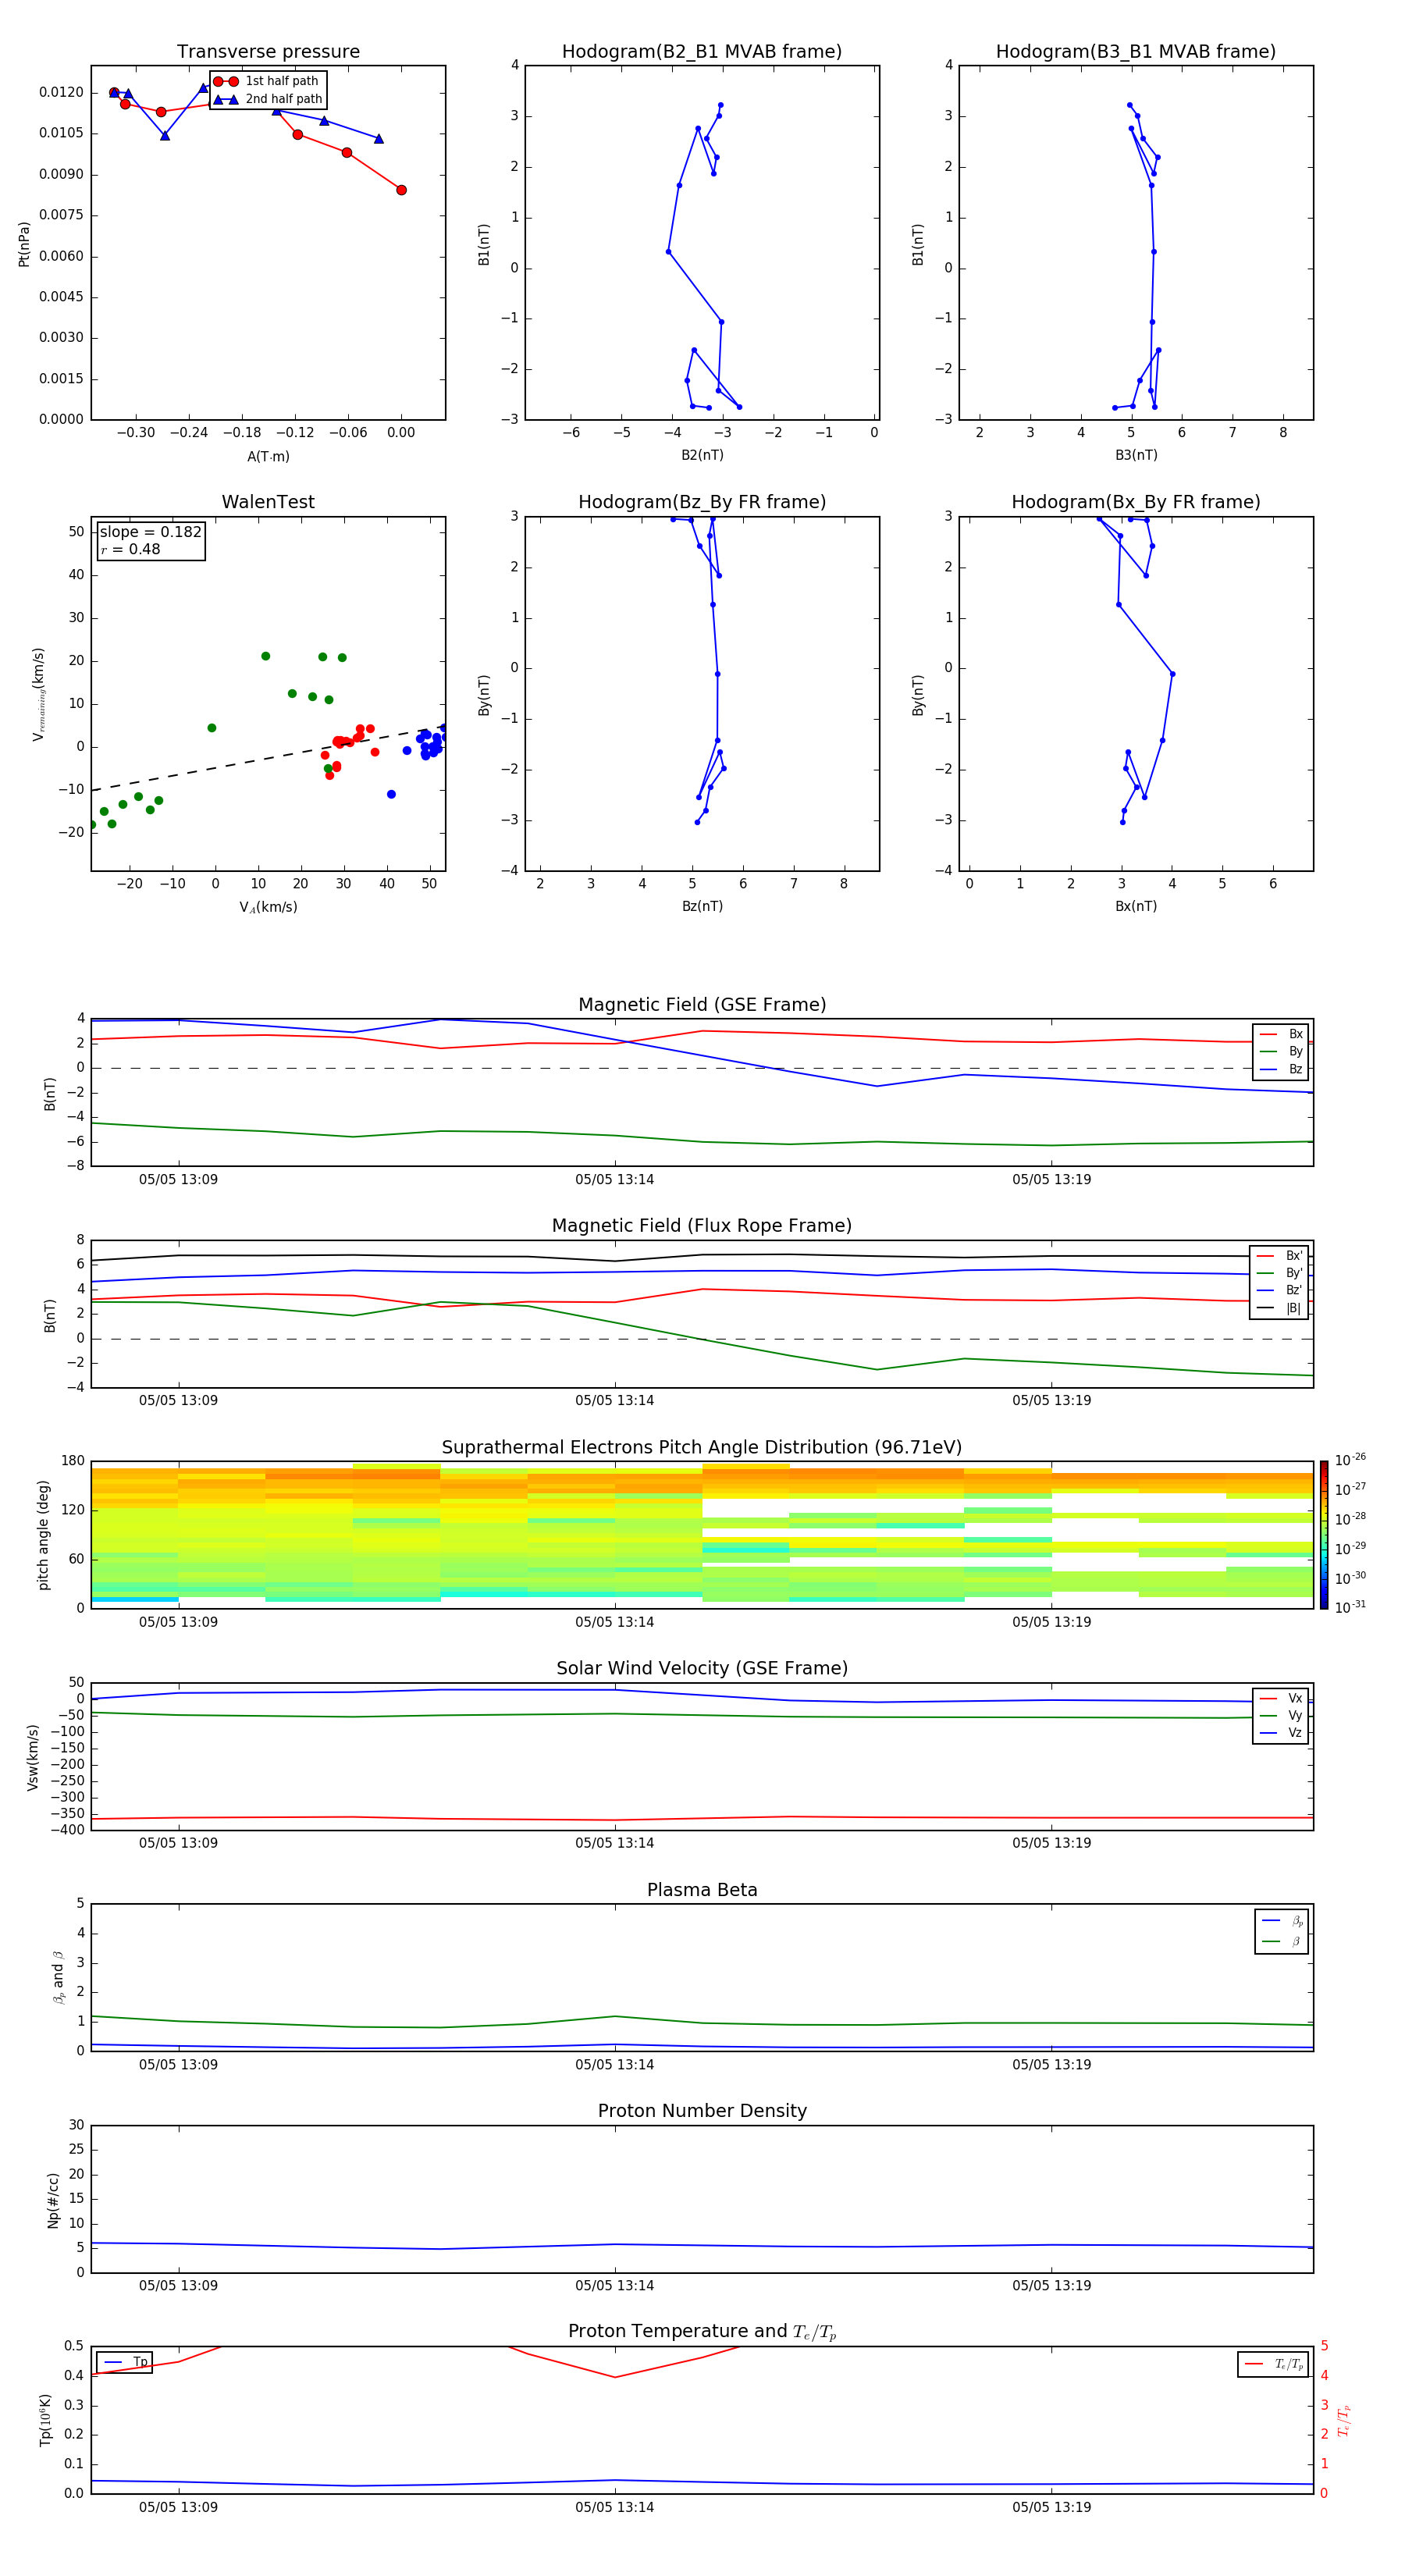Viewport: 1405px width, 2576px height.
Task: Click '1st half path' legend entry
Action: [x=266, y=81]
